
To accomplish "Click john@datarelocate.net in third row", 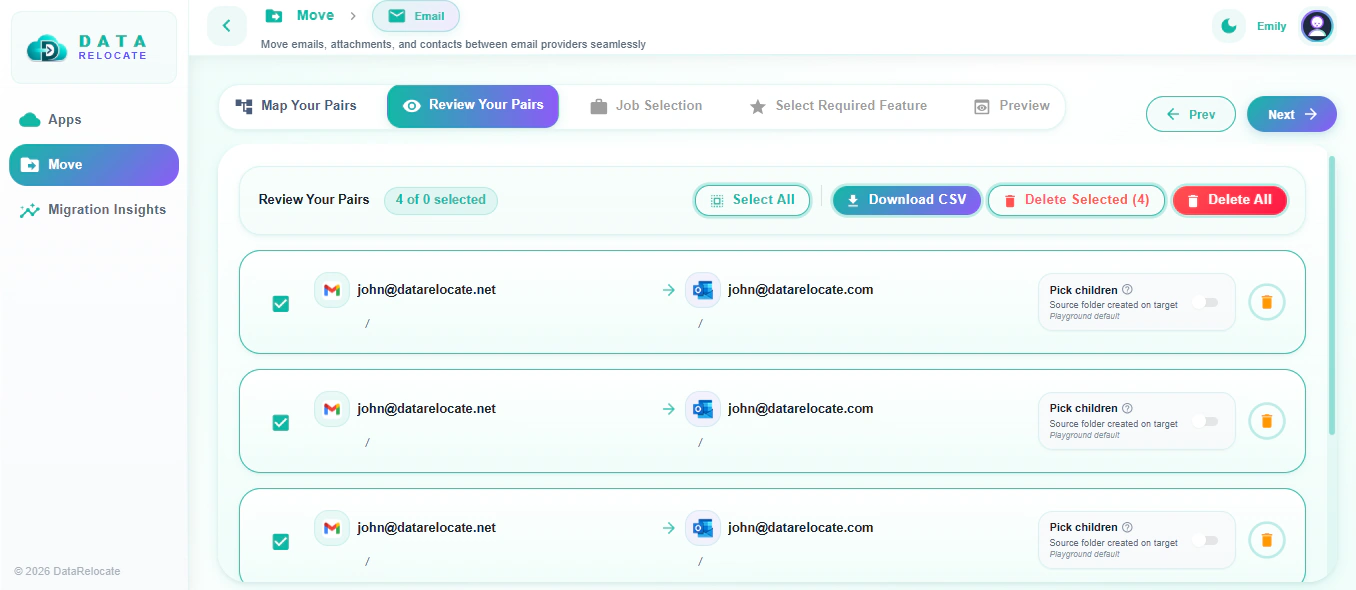I will [427, 528].
